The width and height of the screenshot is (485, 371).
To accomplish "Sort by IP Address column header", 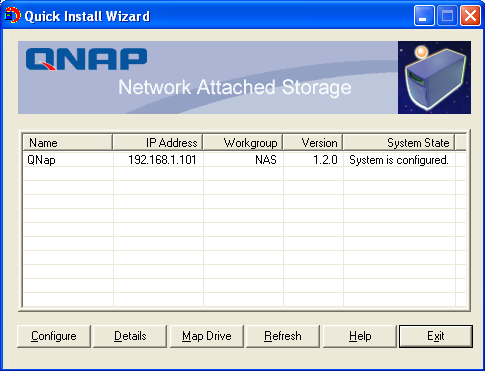I will (x=158, y=143).
